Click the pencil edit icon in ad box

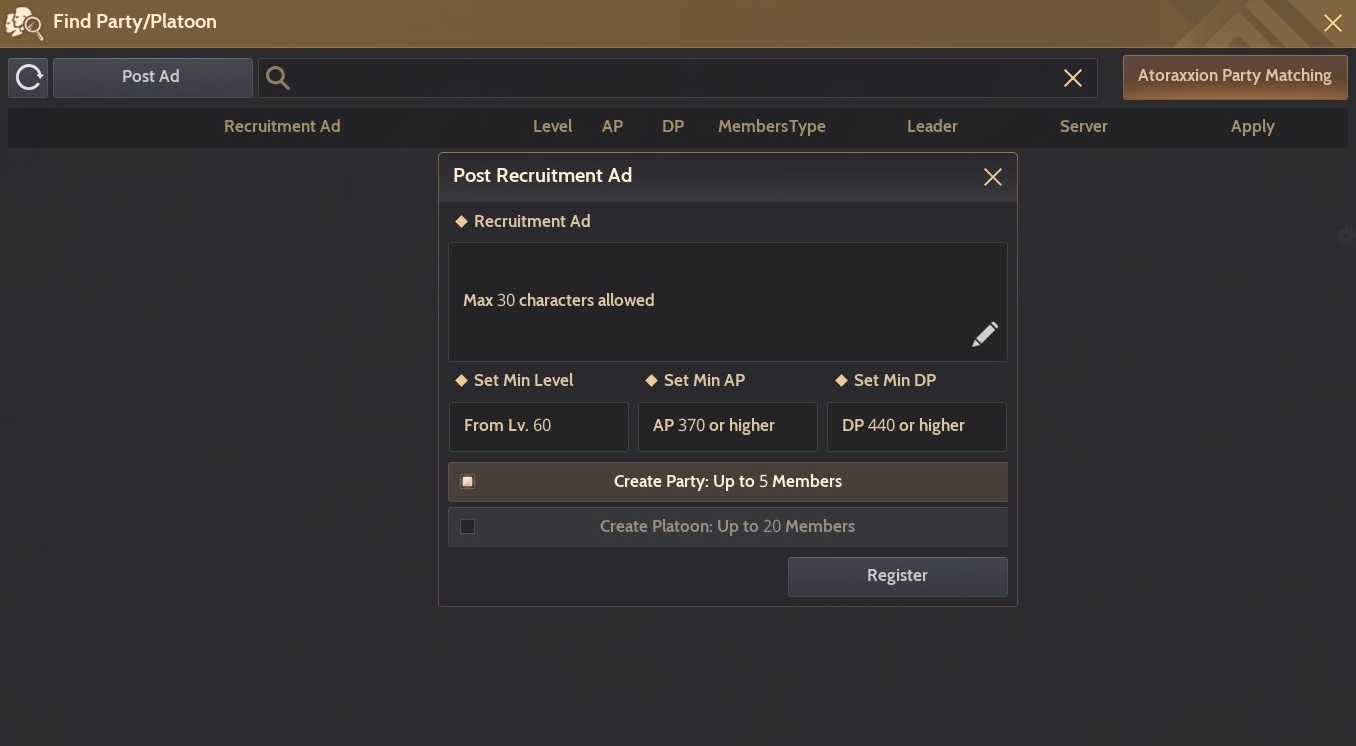[984, 335]
